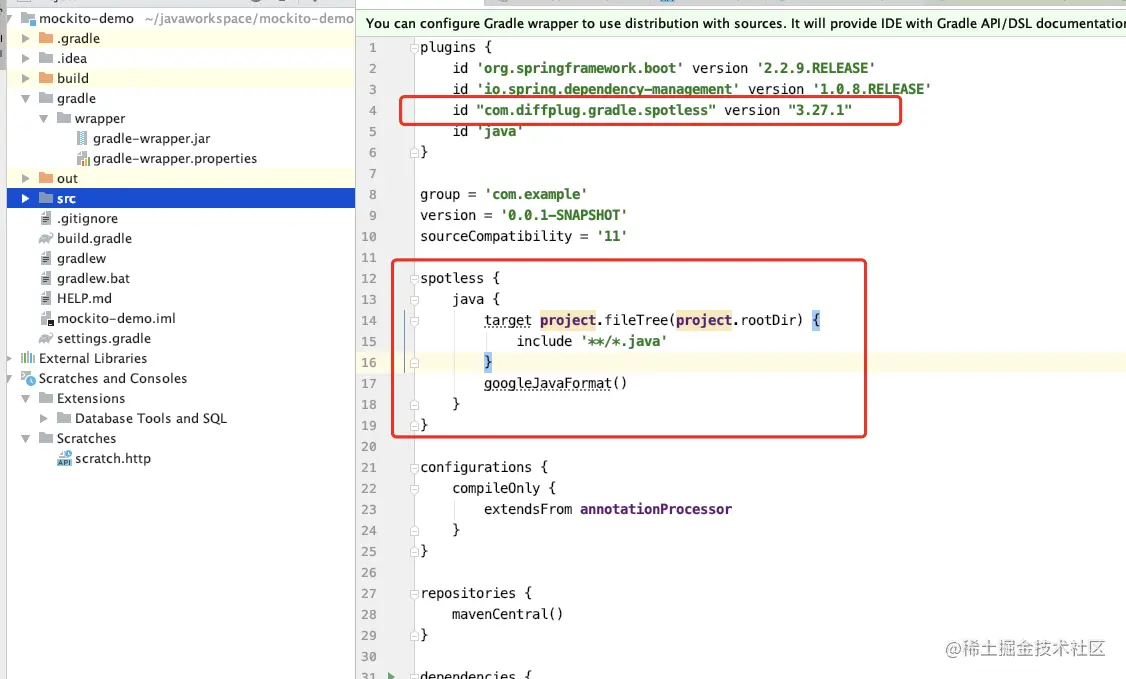Click the gradlew.bat file icon
This screenshot has width=1126, height=679.
(x=46, y=278)
